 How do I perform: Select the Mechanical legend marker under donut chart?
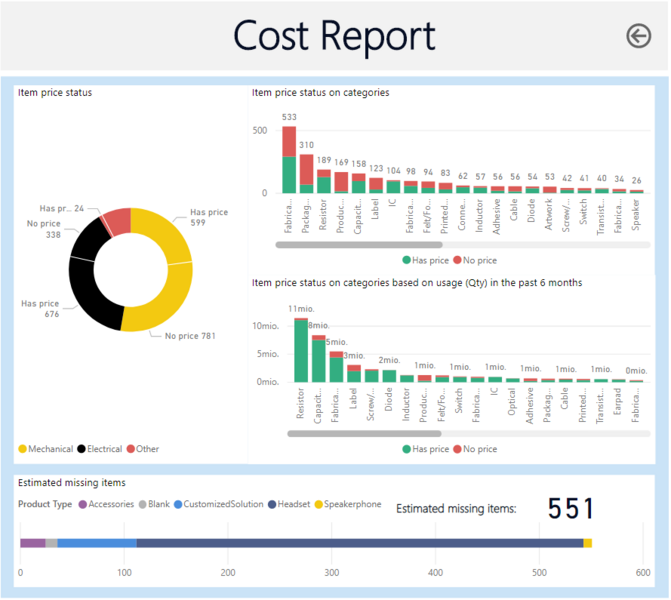pos(22,449)
